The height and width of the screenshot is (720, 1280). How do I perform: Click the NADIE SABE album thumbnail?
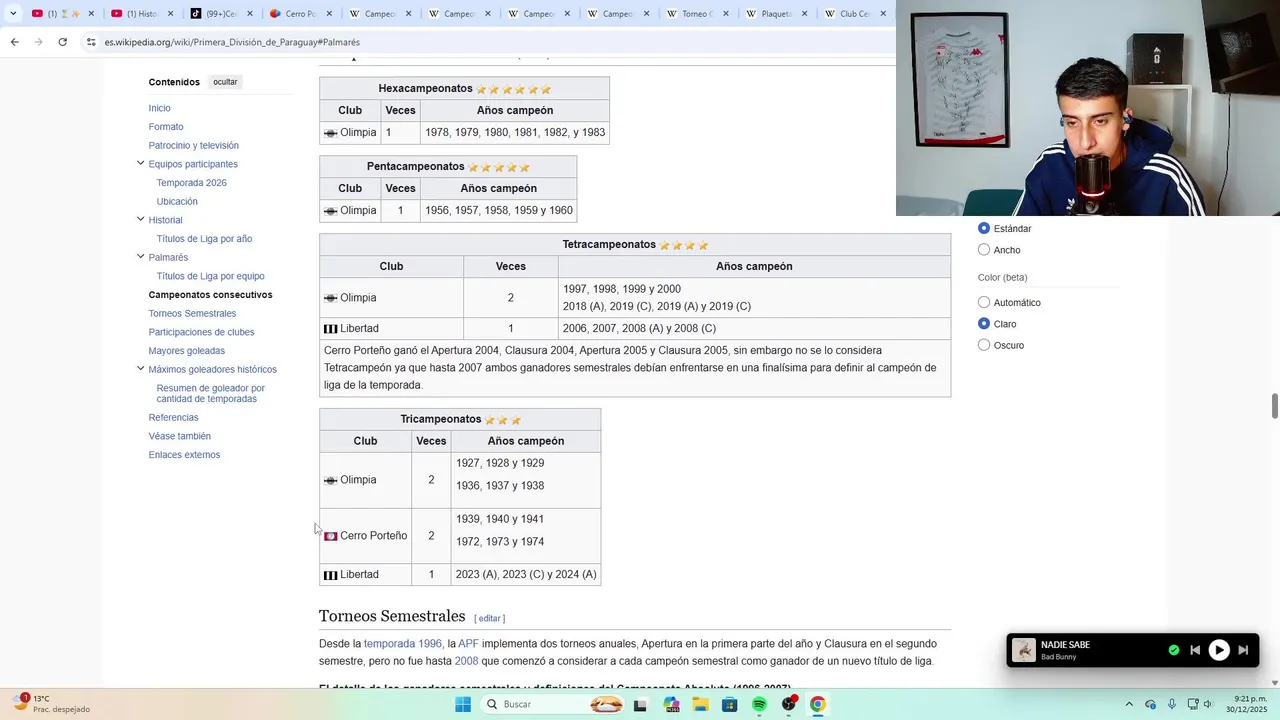[1024, 650]
